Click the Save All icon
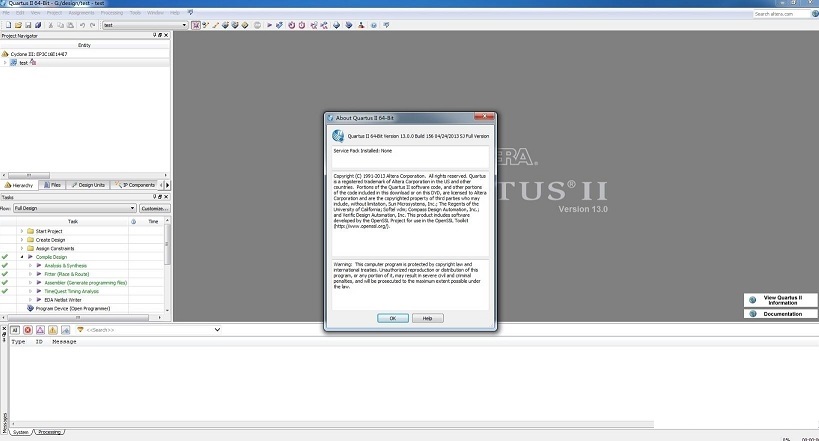819x441 pixels. coord(38,25)
